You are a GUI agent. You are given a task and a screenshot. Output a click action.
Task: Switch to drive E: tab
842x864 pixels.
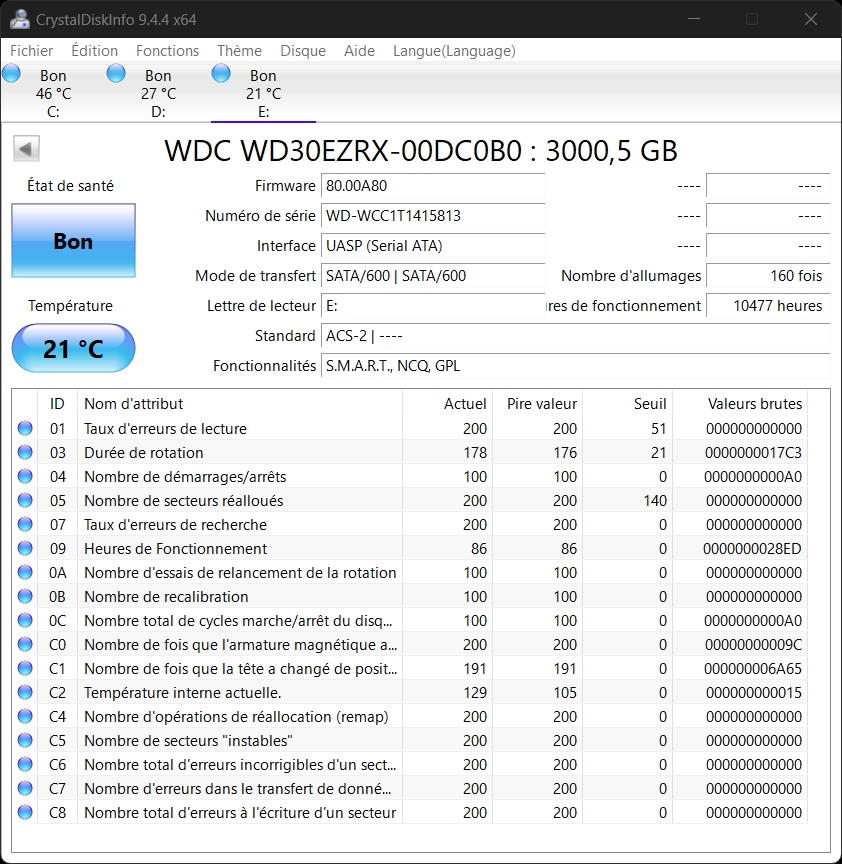tap(263, 93)
